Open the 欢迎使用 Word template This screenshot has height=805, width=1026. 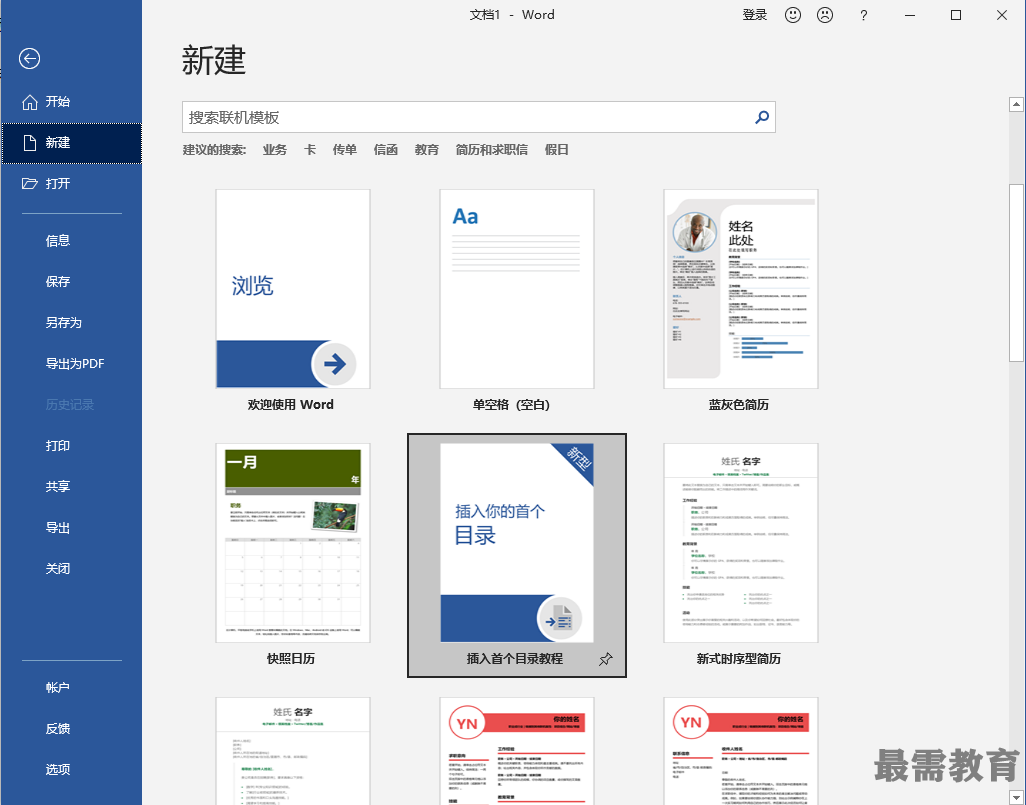[292, 289]
